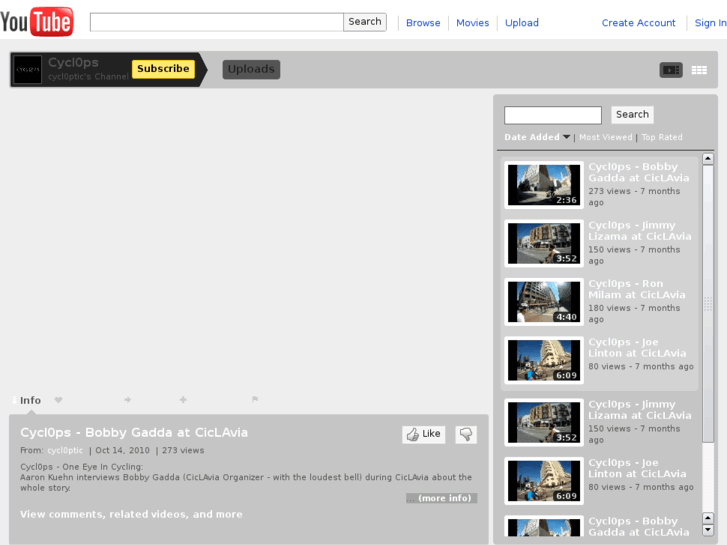Open Upload in top navigation
727x545 pixels.
click(522, 23)
